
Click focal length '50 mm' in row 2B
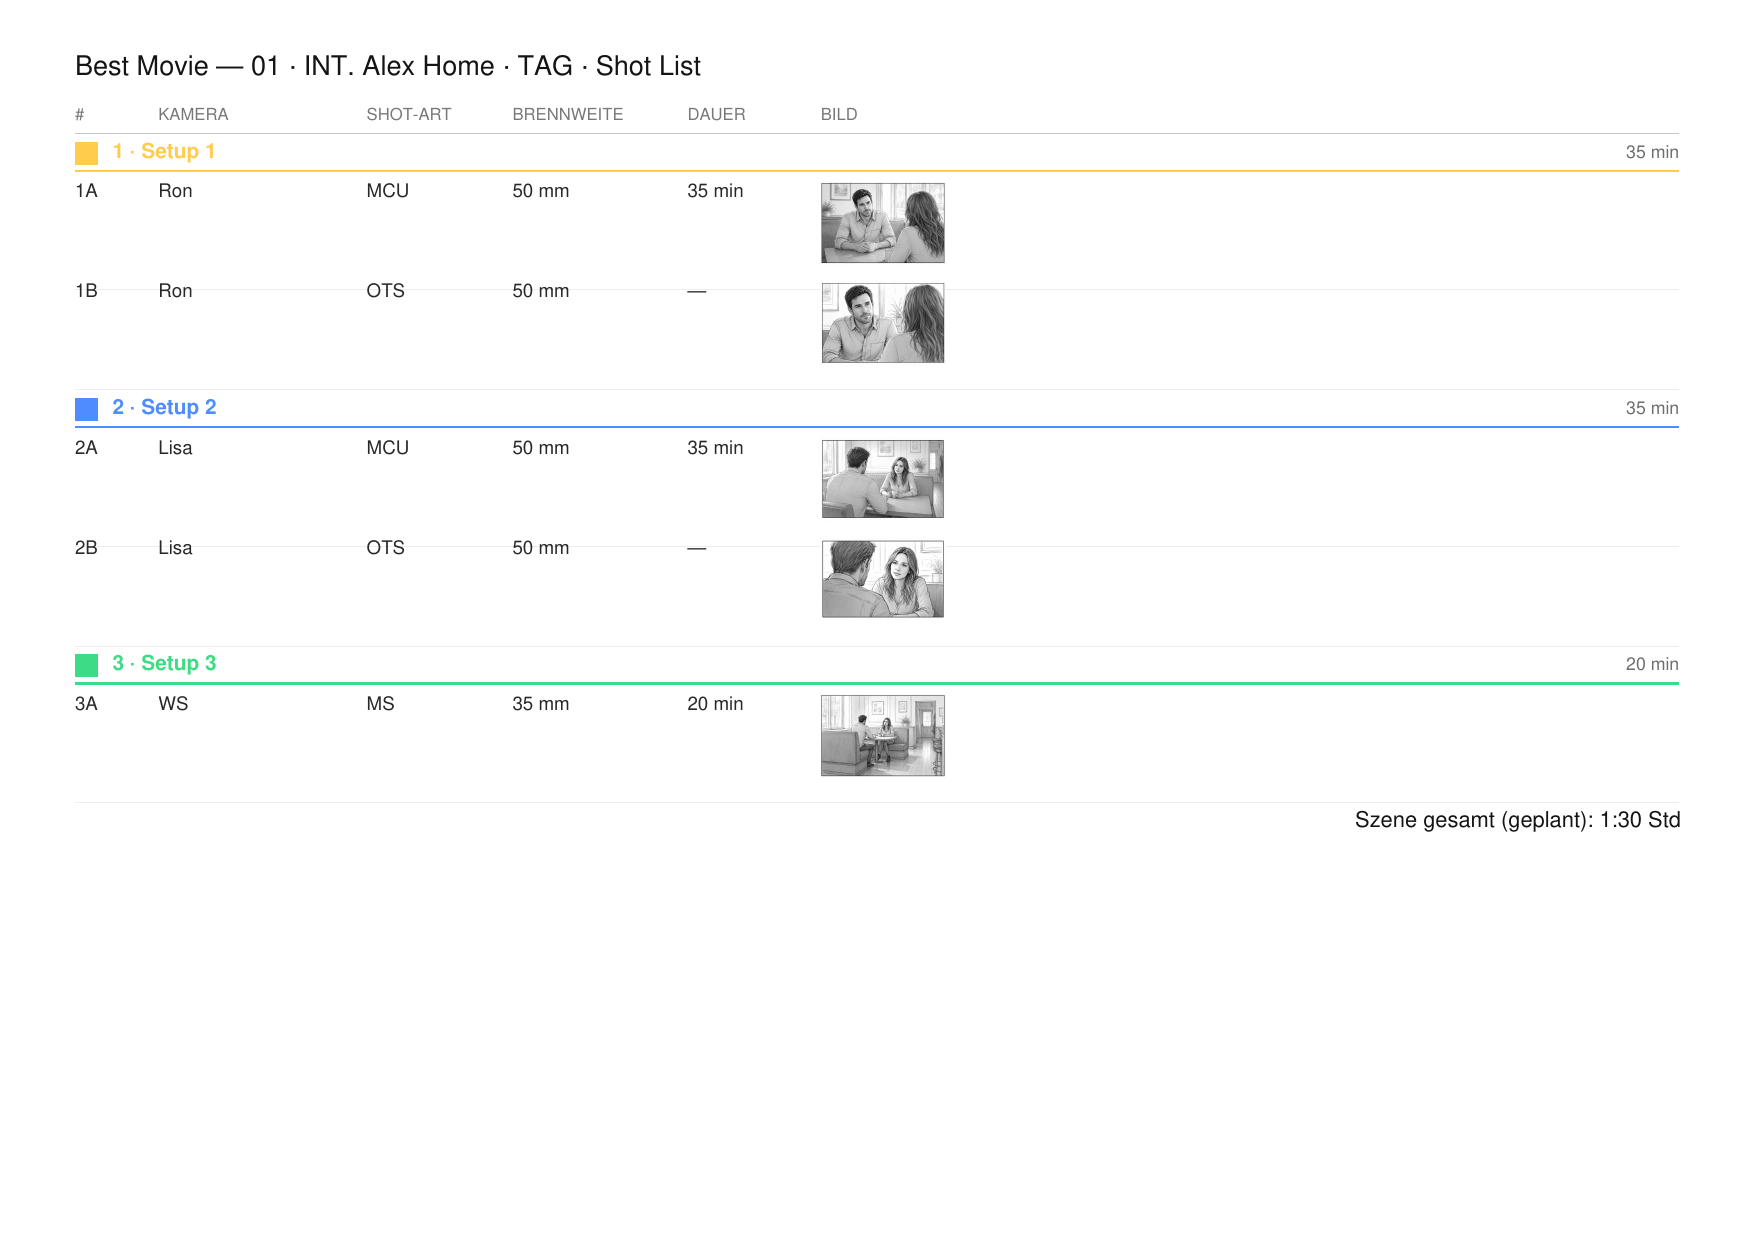point(541,548)
